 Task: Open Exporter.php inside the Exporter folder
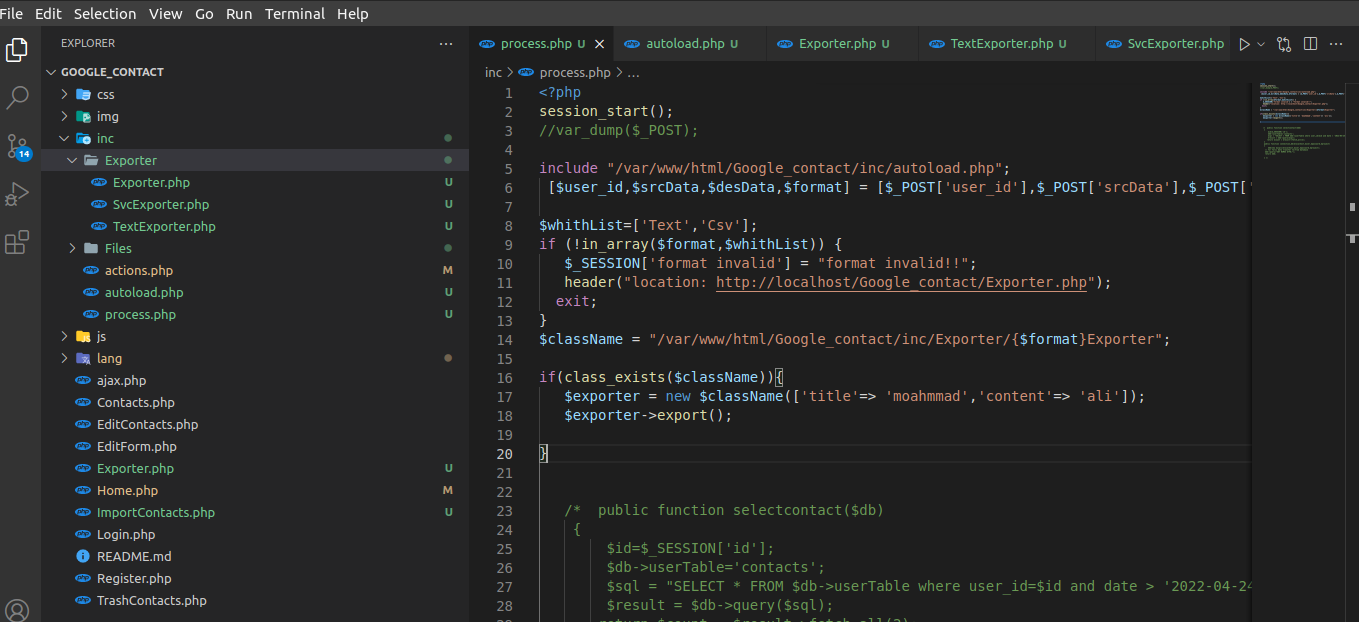255,182
